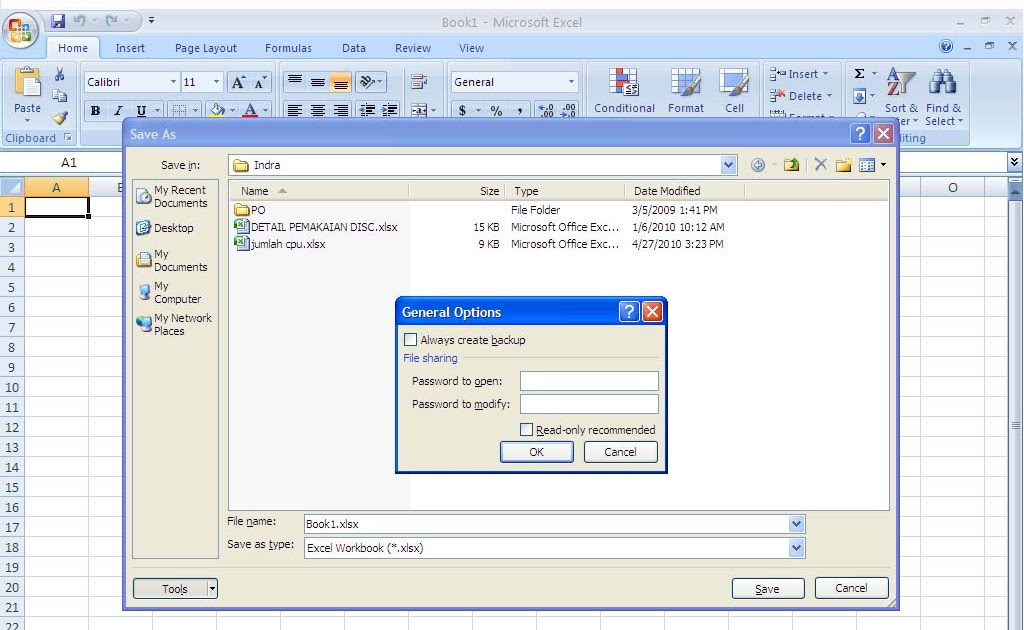Click the Paste clipboard icon
This screenshot has width=1024, height=630.
(27, 83)
